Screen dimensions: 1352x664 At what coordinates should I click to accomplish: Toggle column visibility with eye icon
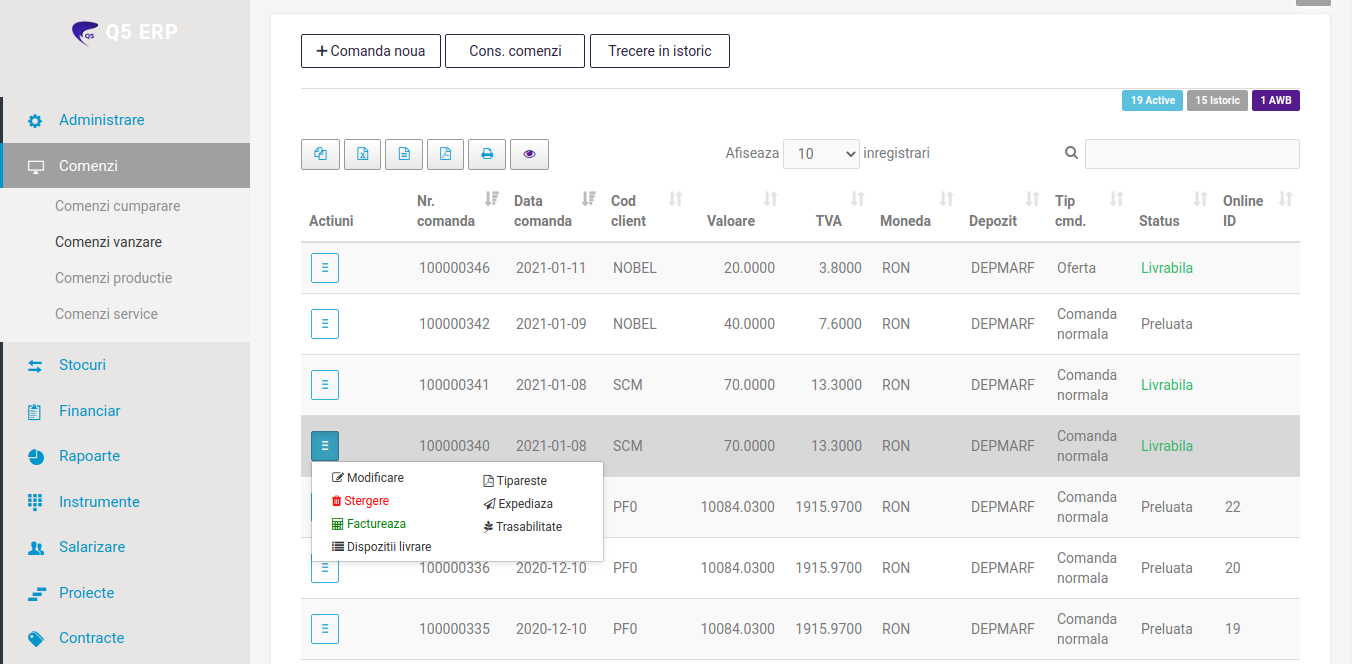pos(529,154)
